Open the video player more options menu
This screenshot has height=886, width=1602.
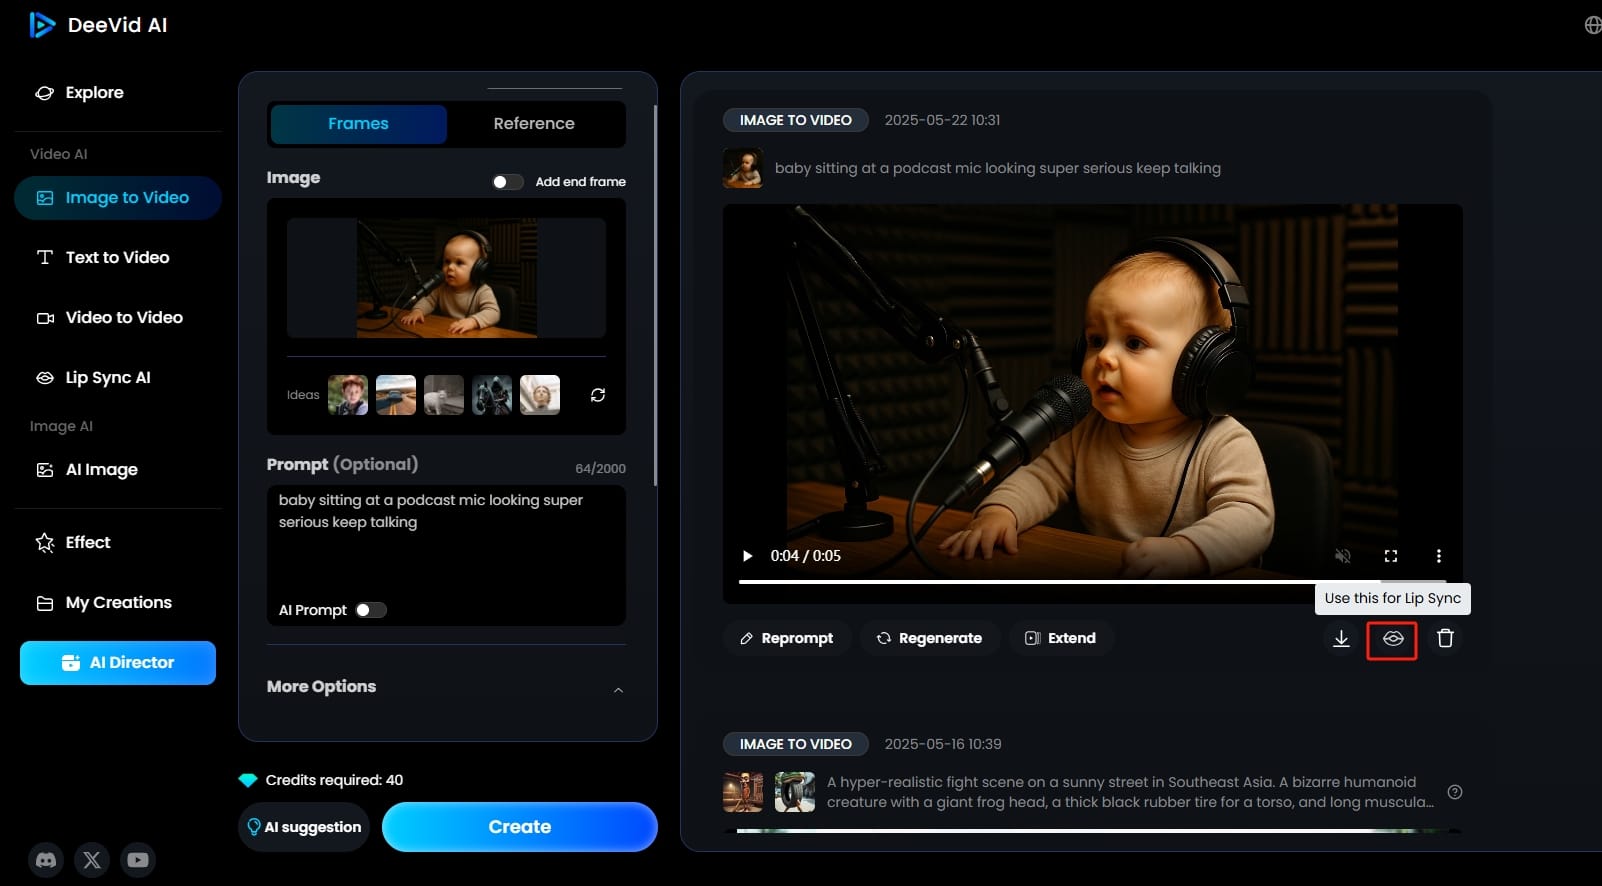(1439, 556)
